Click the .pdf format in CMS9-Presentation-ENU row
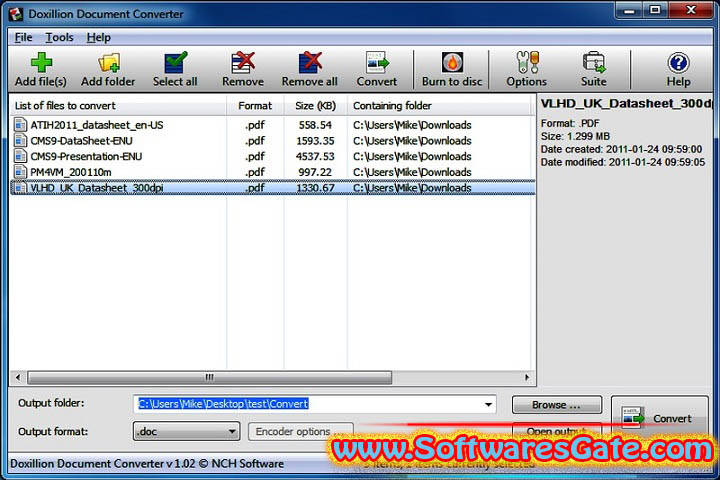The width and height of the screenshot is (720, 480). coord(255,156)
